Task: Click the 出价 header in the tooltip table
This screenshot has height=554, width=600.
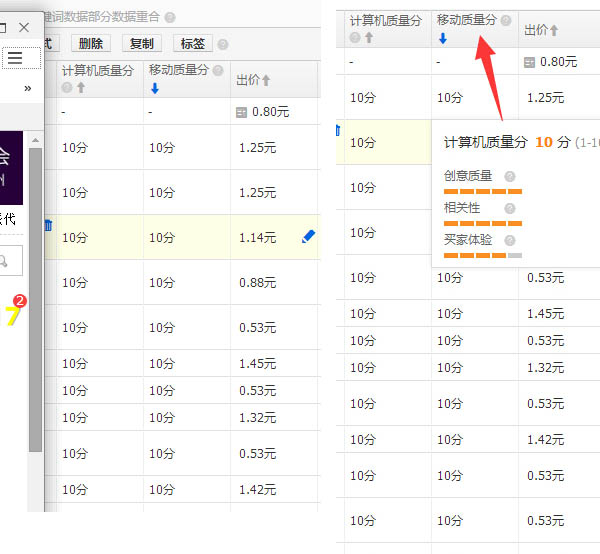Action: point(536,30)
